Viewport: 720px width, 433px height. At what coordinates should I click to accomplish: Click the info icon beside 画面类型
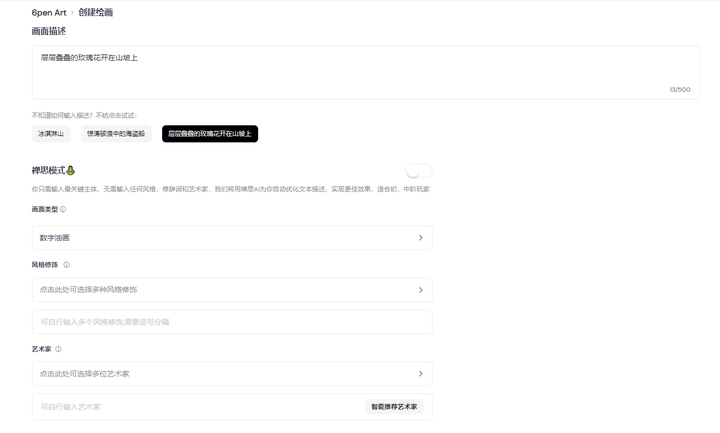point(63,210)
